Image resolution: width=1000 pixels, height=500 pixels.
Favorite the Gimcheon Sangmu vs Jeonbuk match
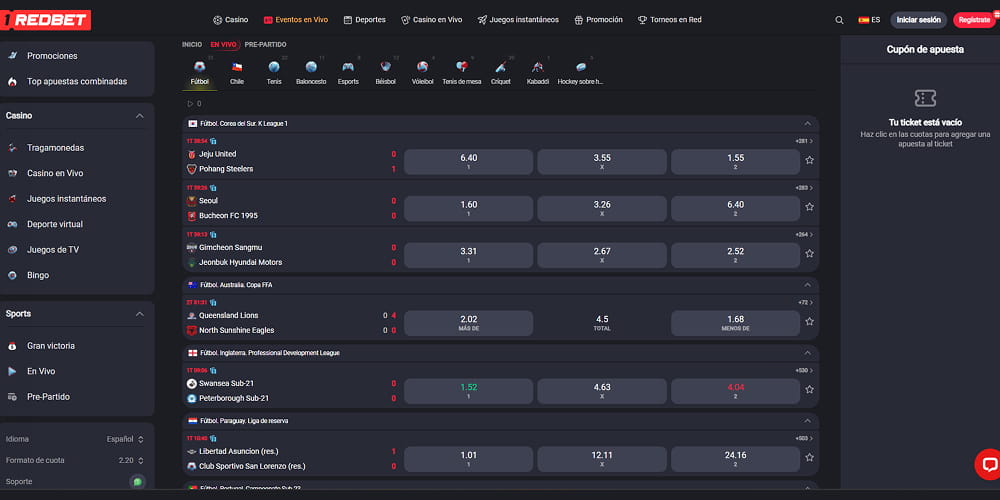[809, 253]
